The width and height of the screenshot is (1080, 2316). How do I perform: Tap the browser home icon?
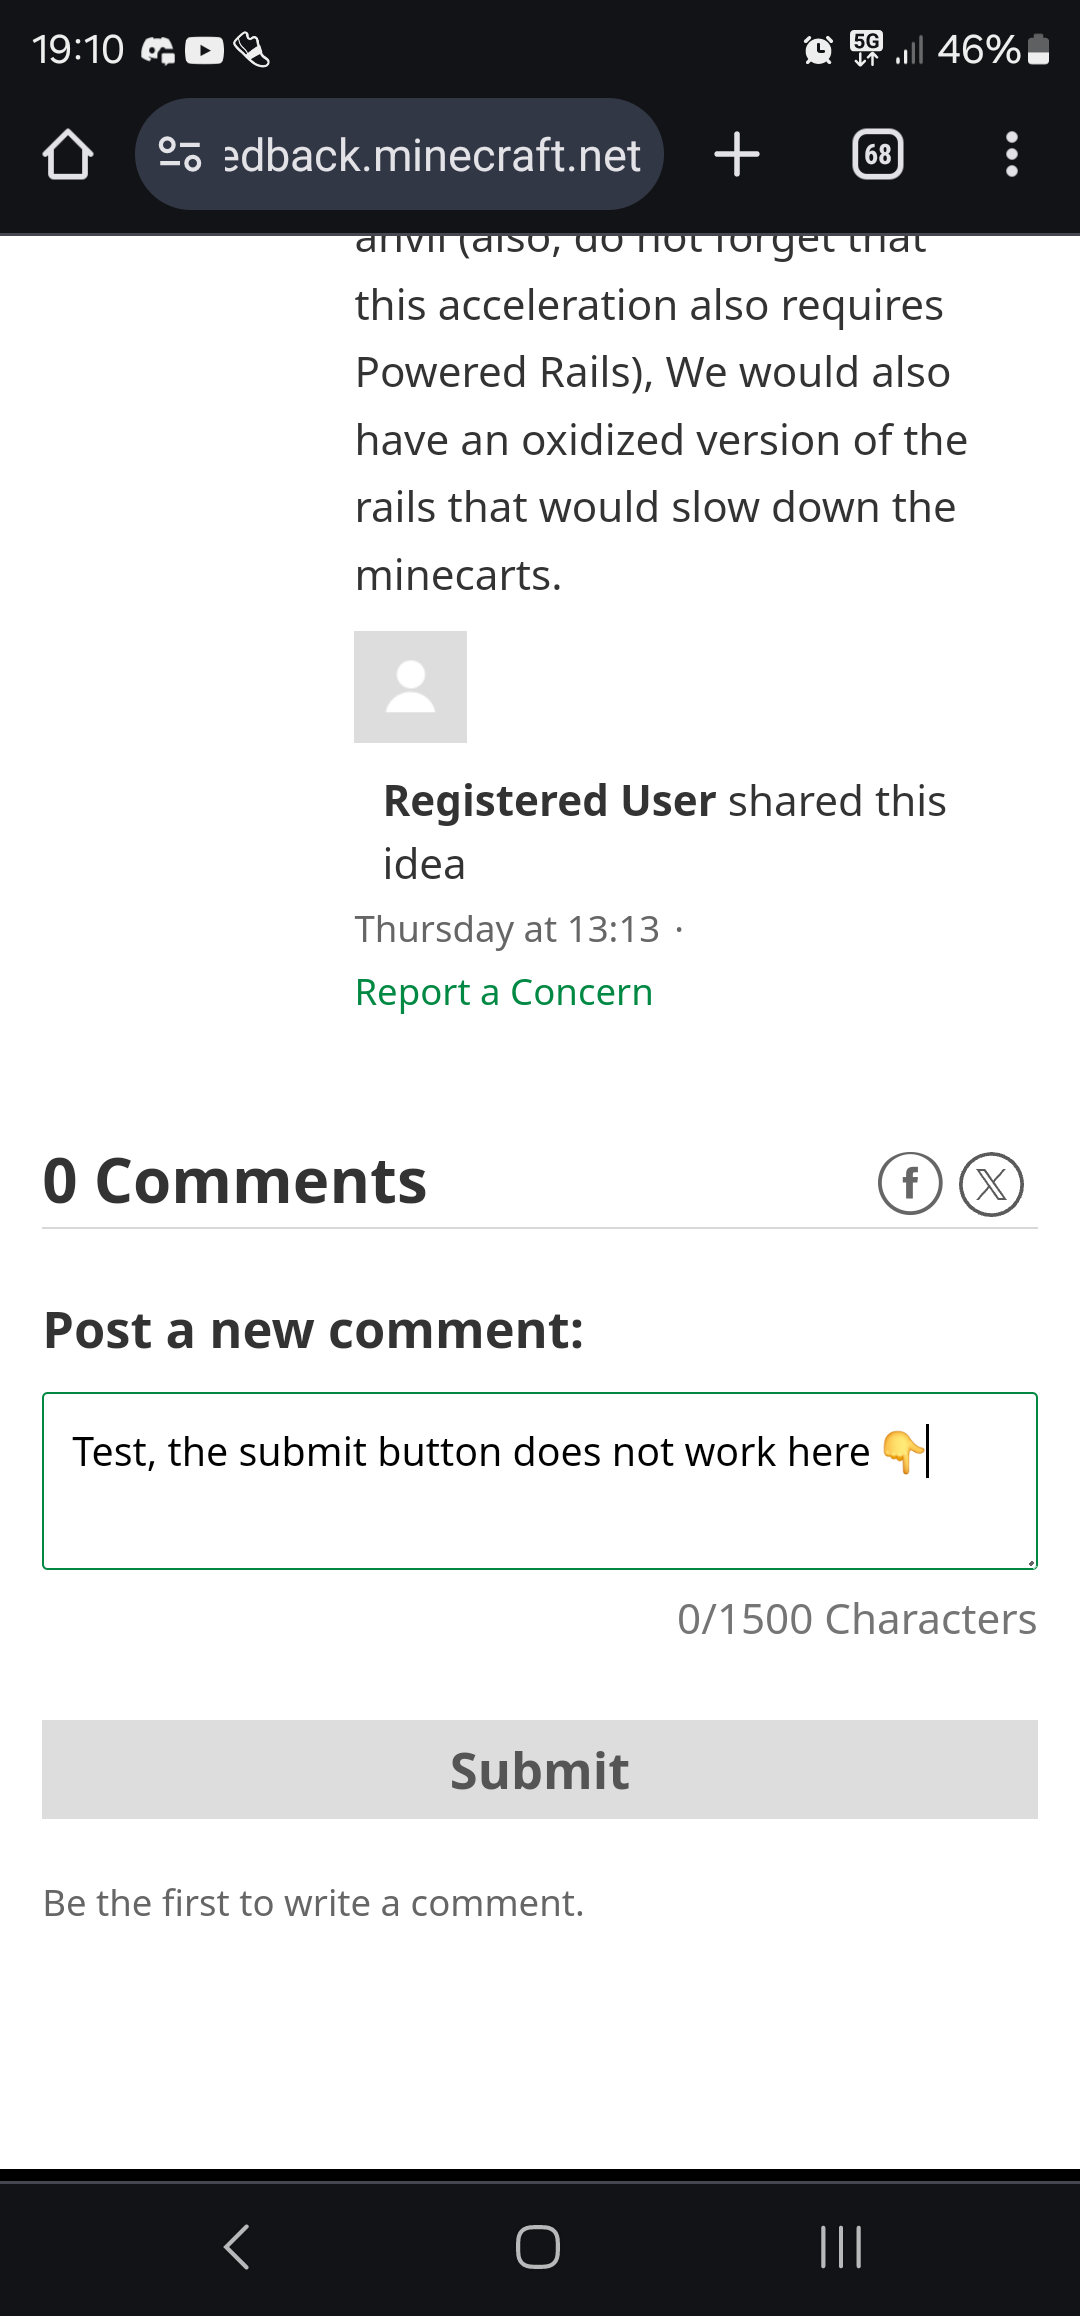[68, 155]
